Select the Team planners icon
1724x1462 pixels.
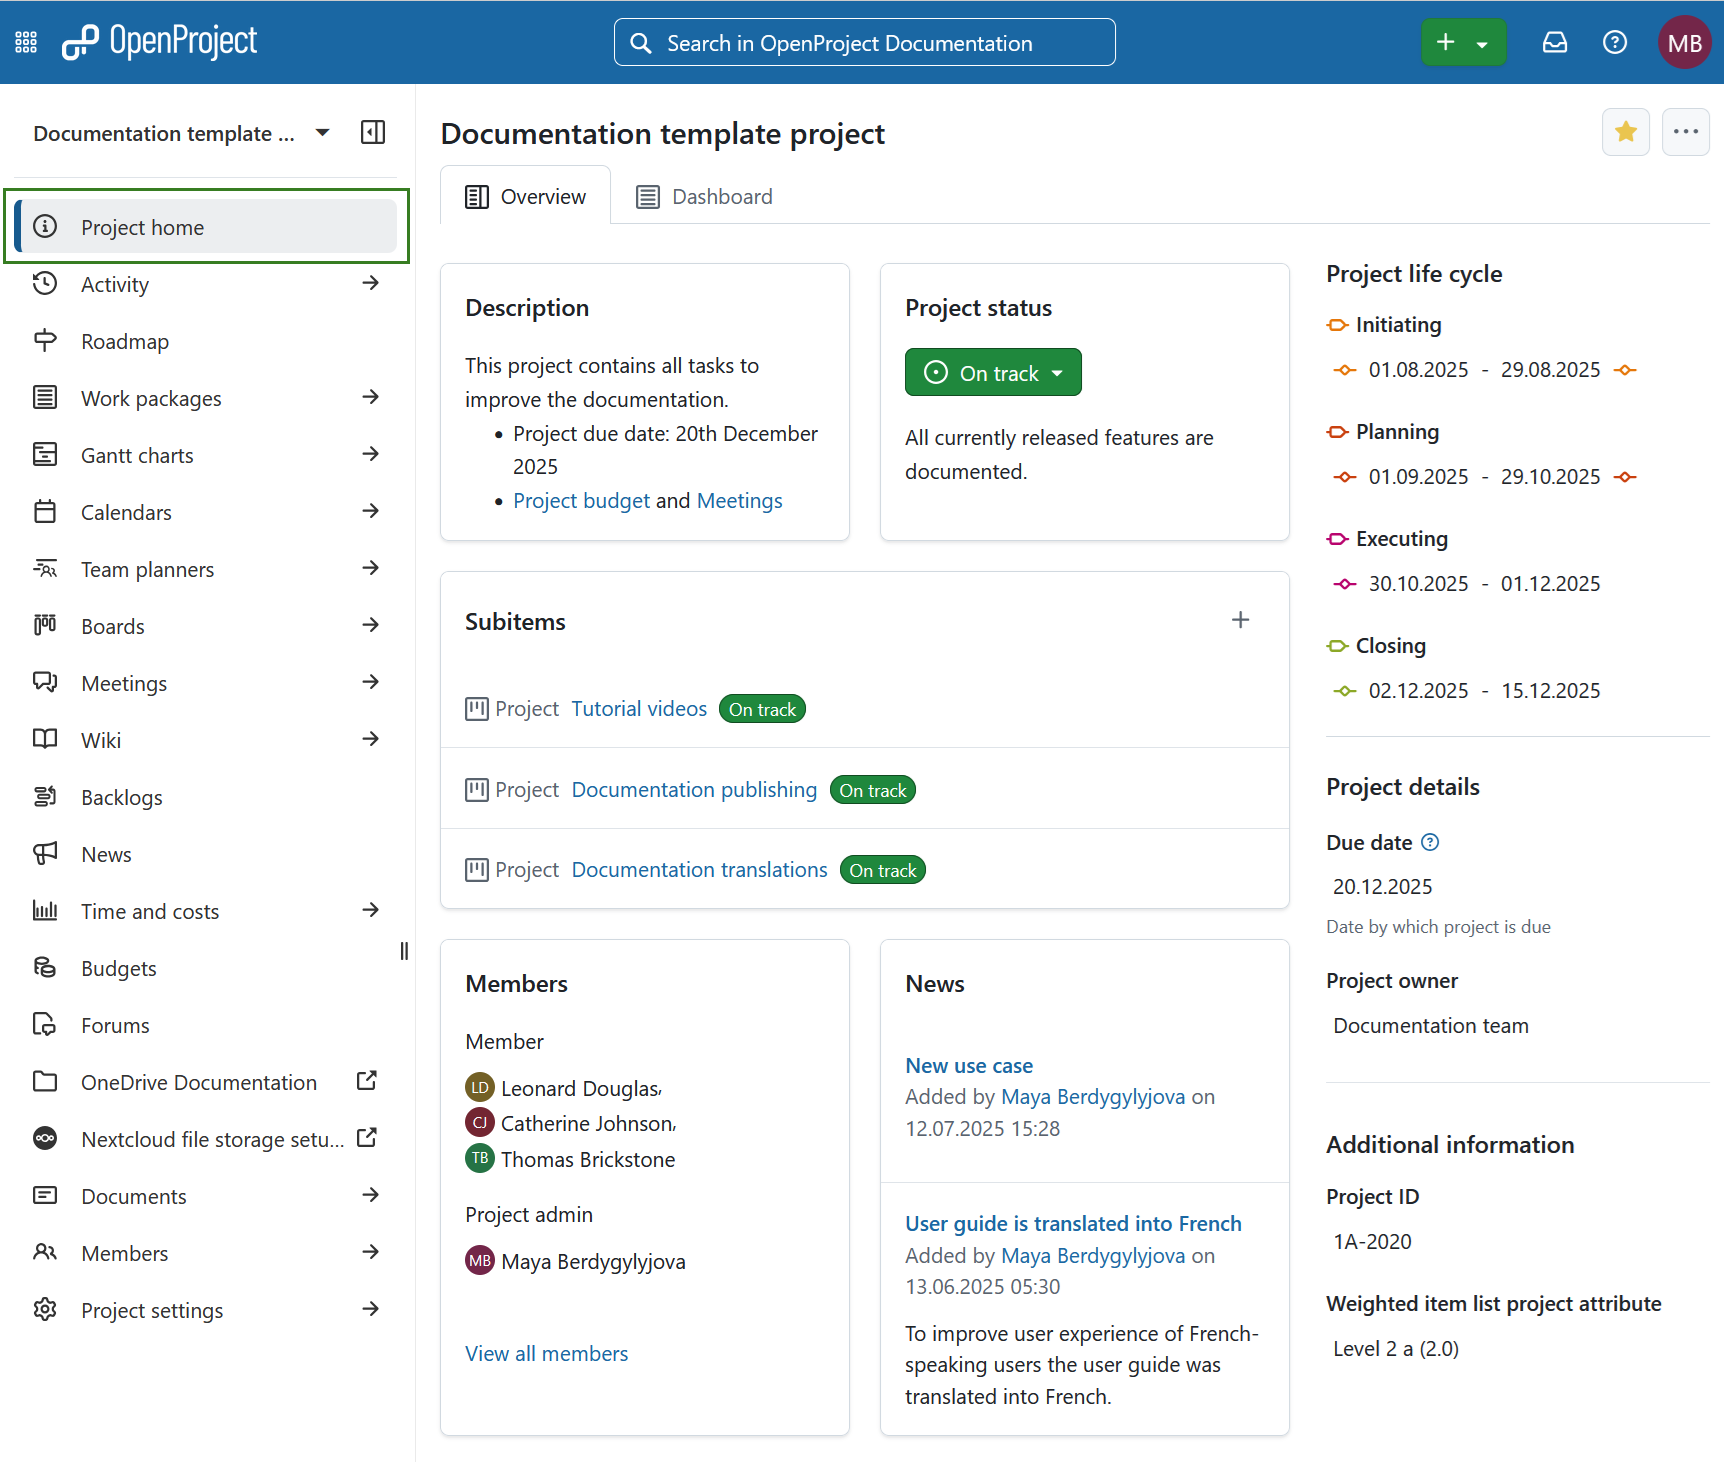[45, 568]
